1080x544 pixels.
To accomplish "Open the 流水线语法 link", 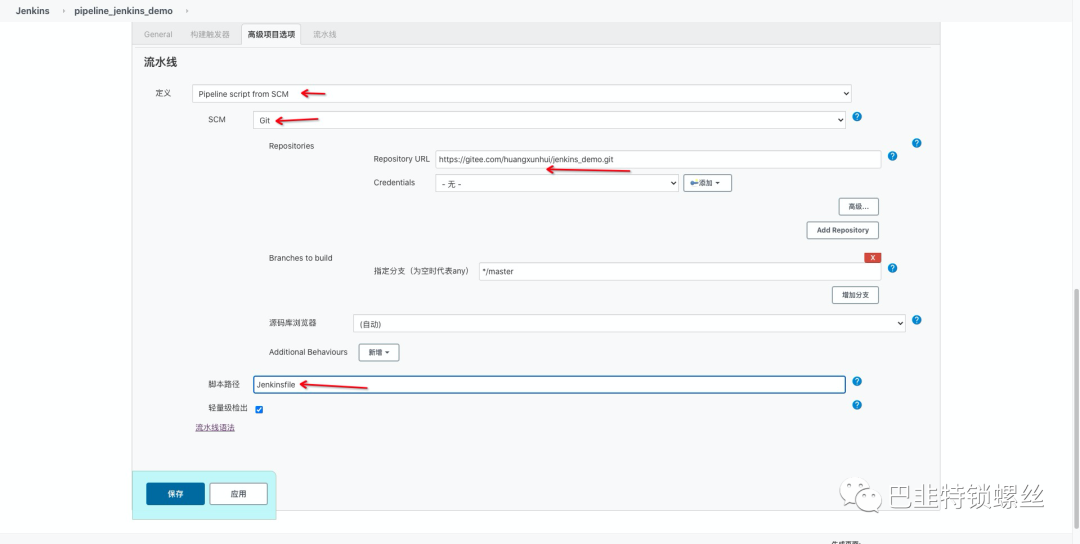I will [215, 428].
